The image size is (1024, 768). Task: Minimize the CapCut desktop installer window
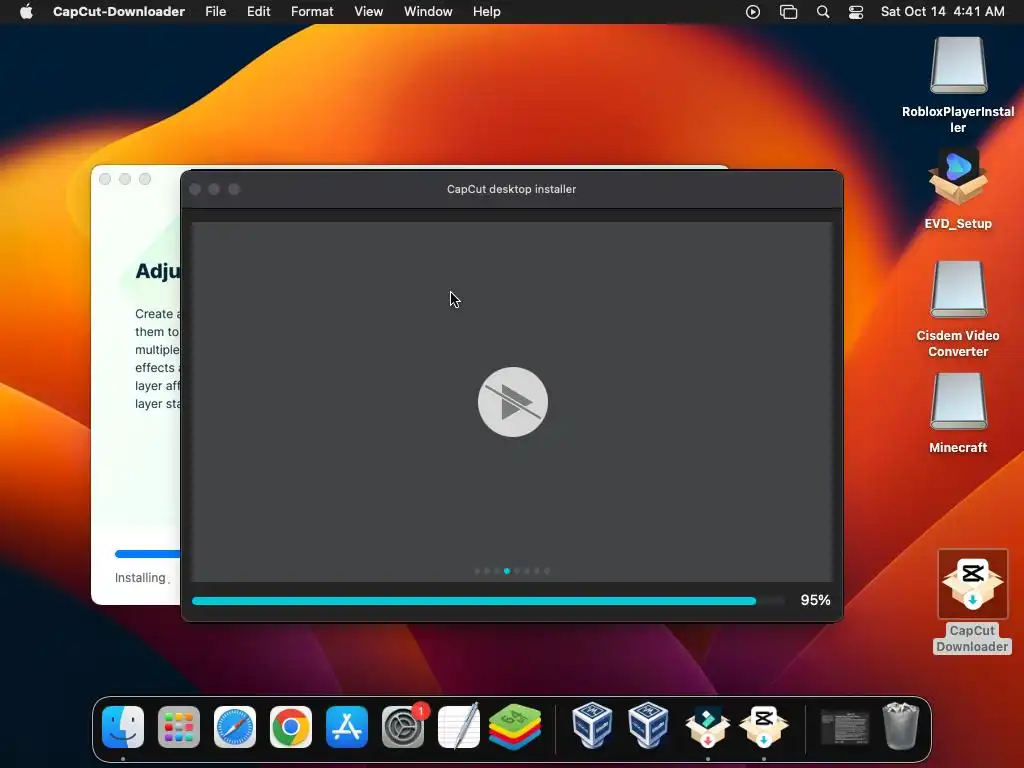point(214,189)
